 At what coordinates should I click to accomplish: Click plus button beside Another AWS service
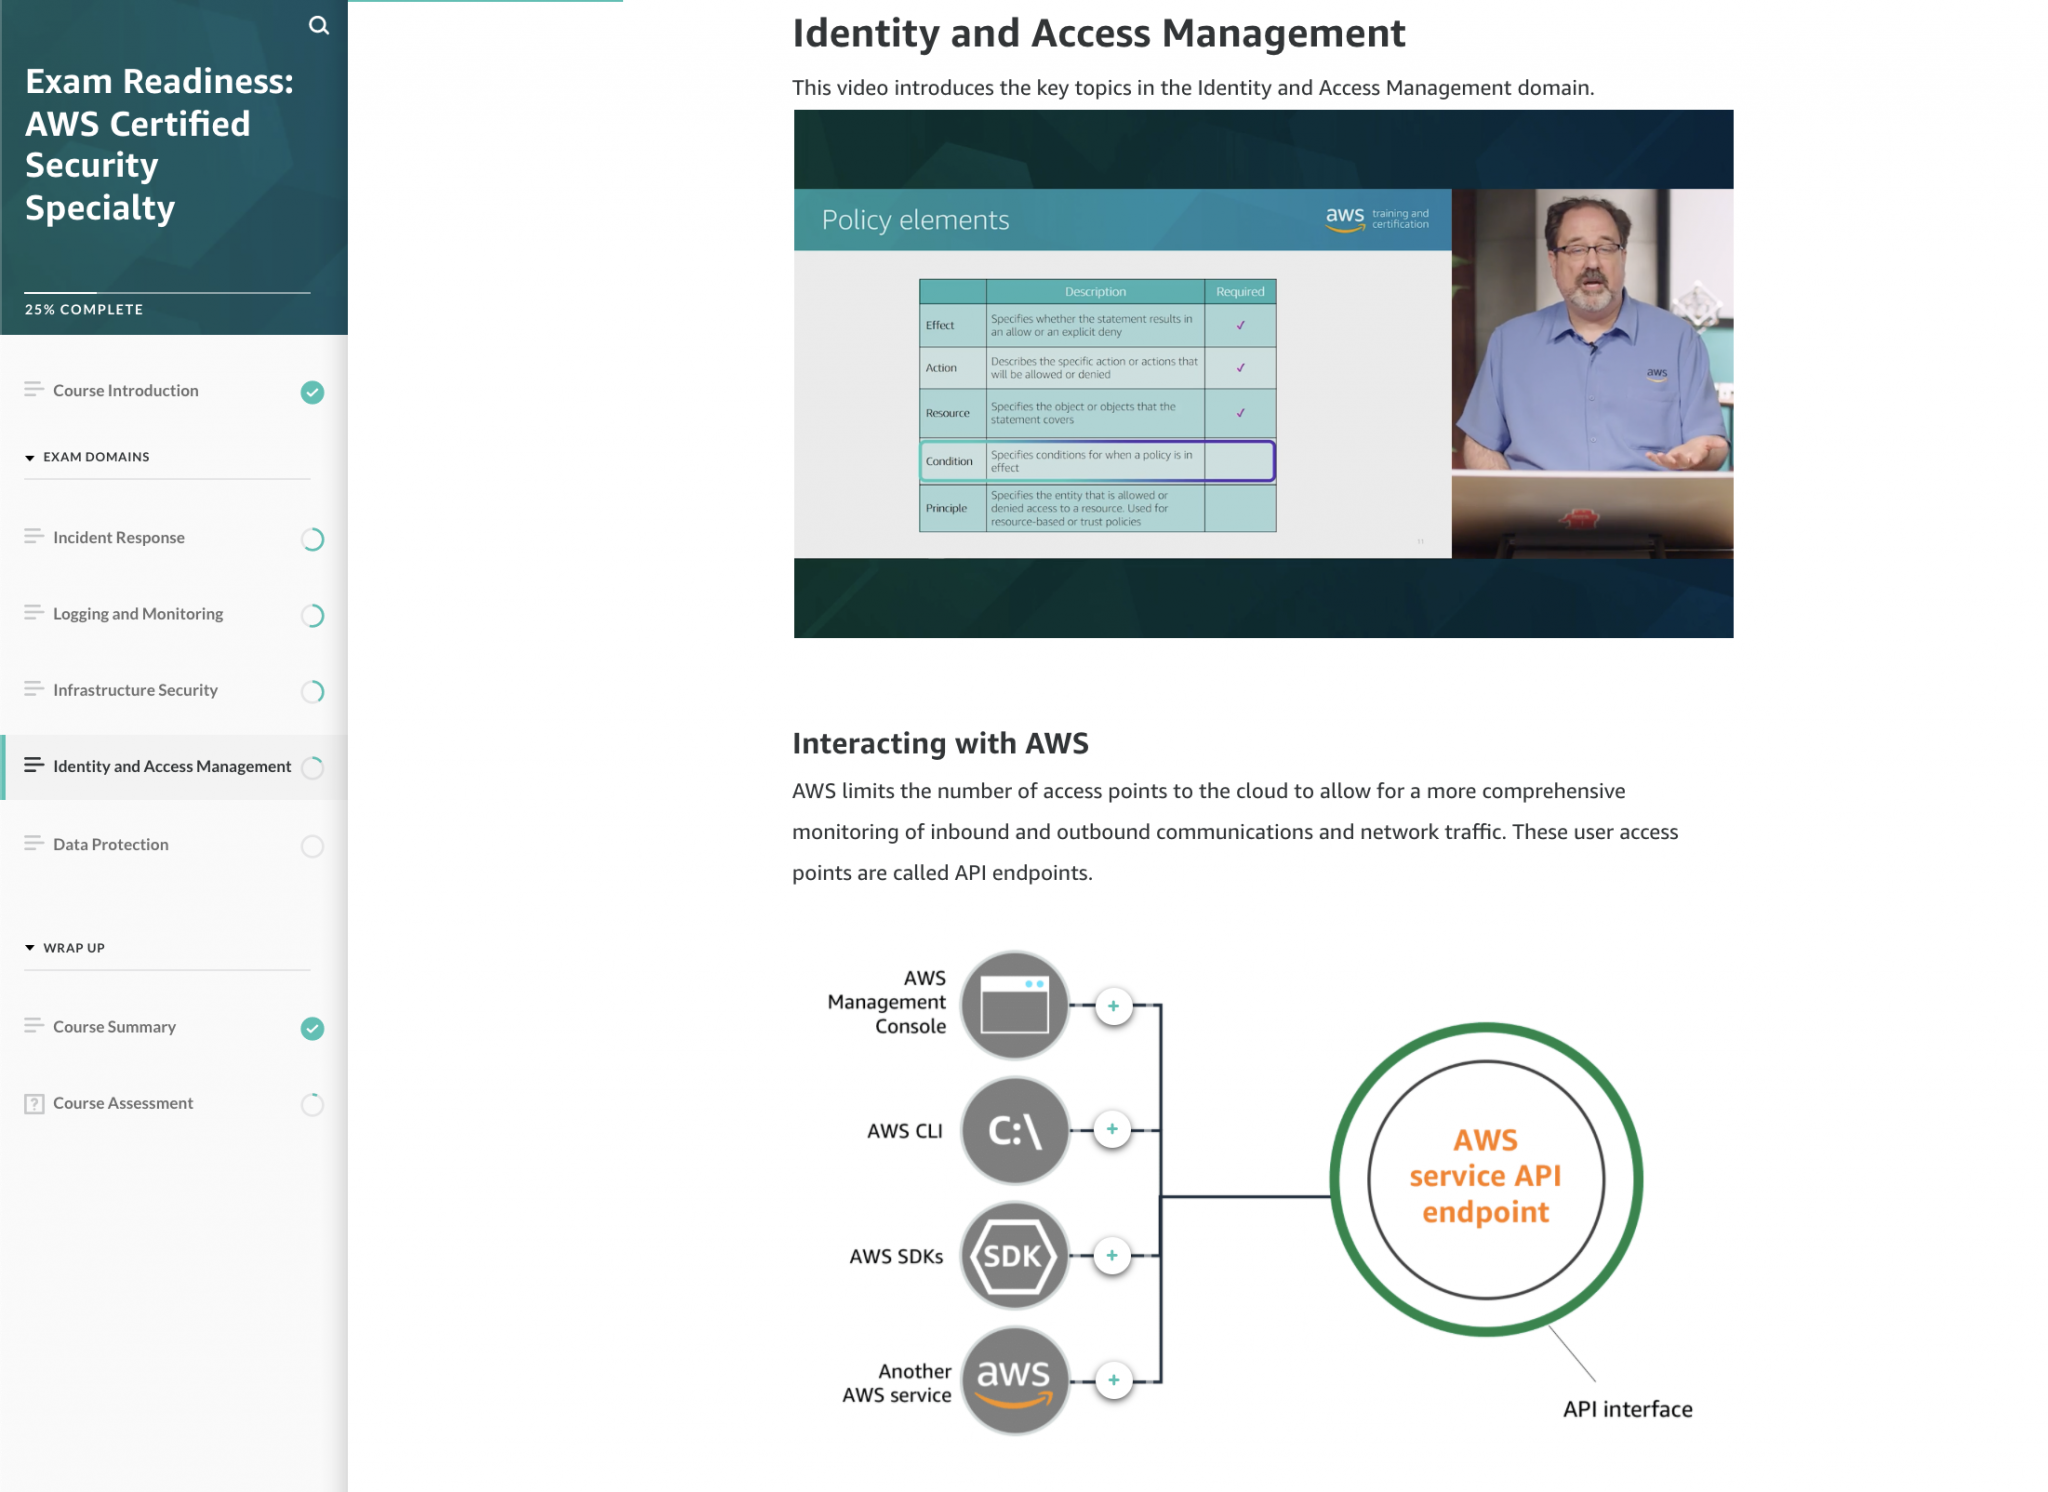pyautogui.click(x=1113, y=1381)
